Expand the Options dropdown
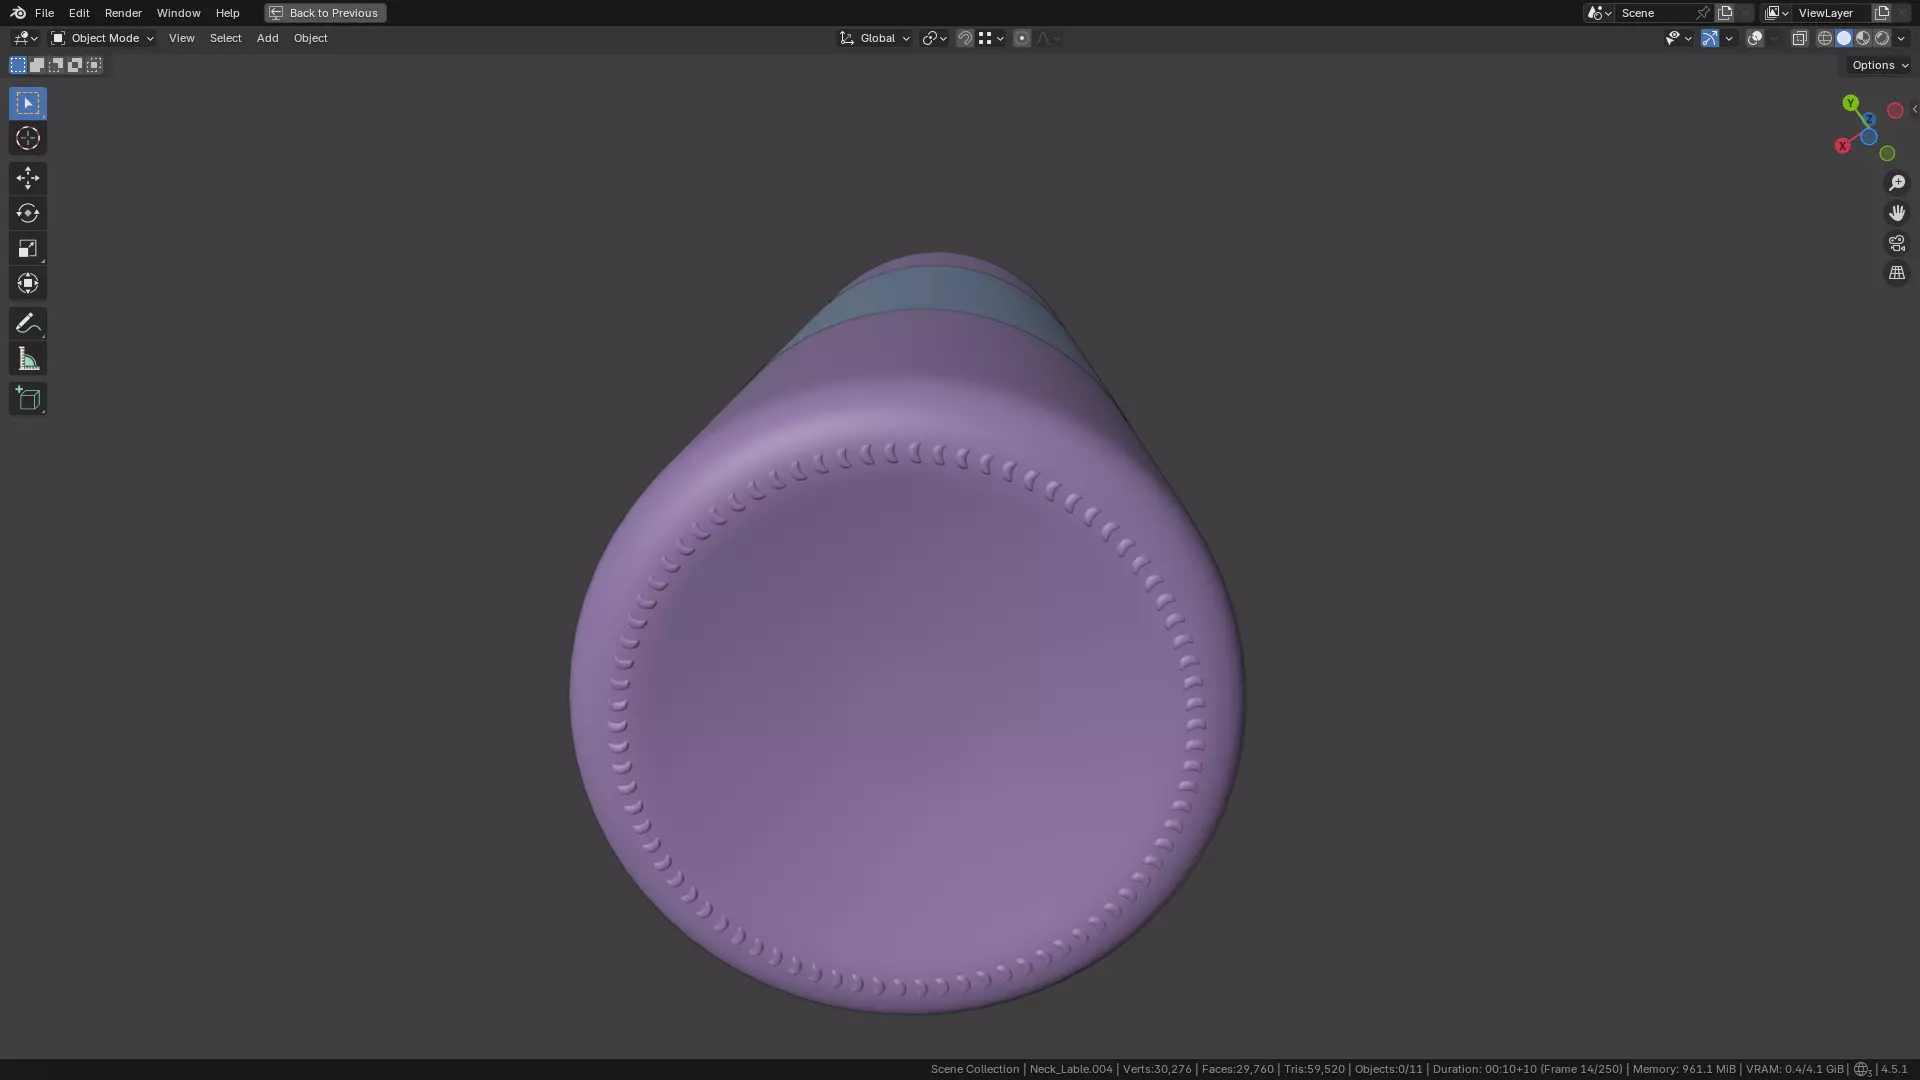Screen dimensions: 1920x1080 1879,65
